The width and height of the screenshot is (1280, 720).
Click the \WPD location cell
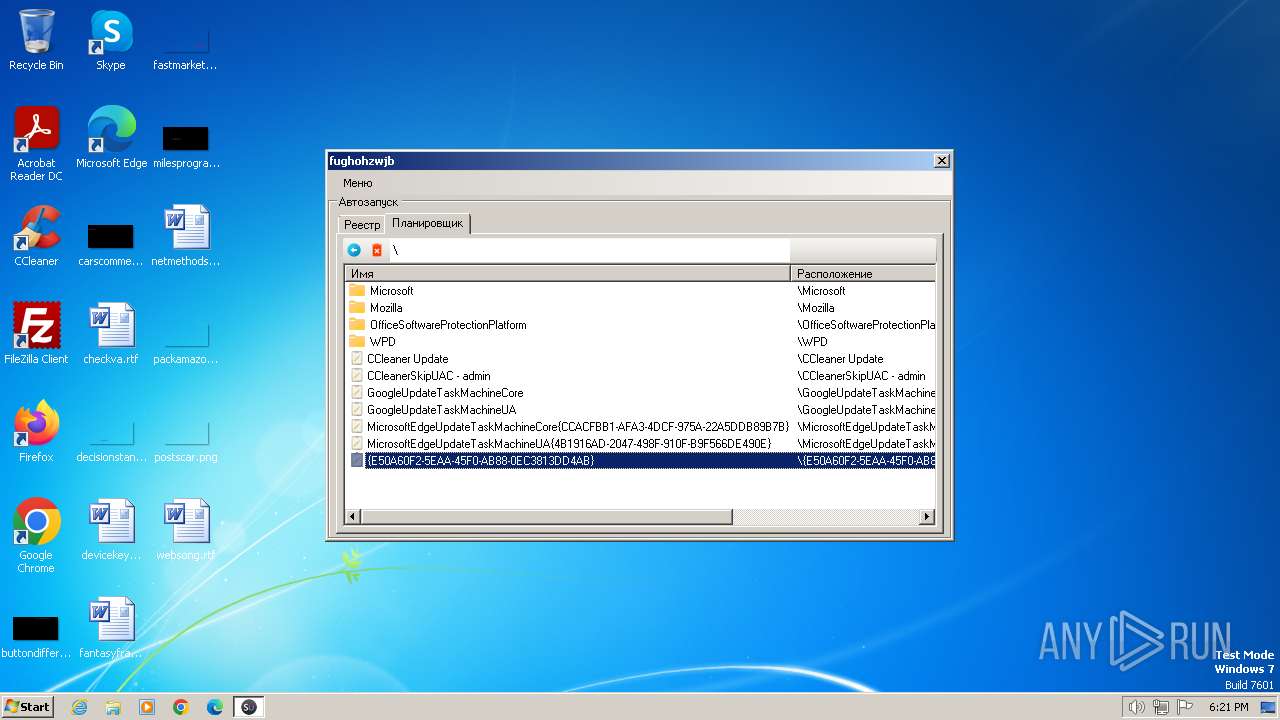pyautogui.click(x=811, y=342)
